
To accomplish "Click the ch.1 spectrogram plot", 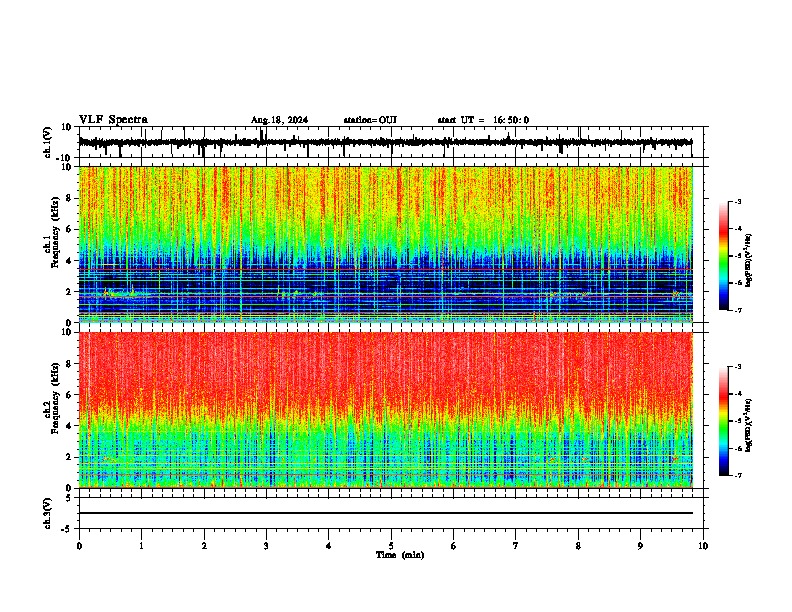I will pos(386,244).
